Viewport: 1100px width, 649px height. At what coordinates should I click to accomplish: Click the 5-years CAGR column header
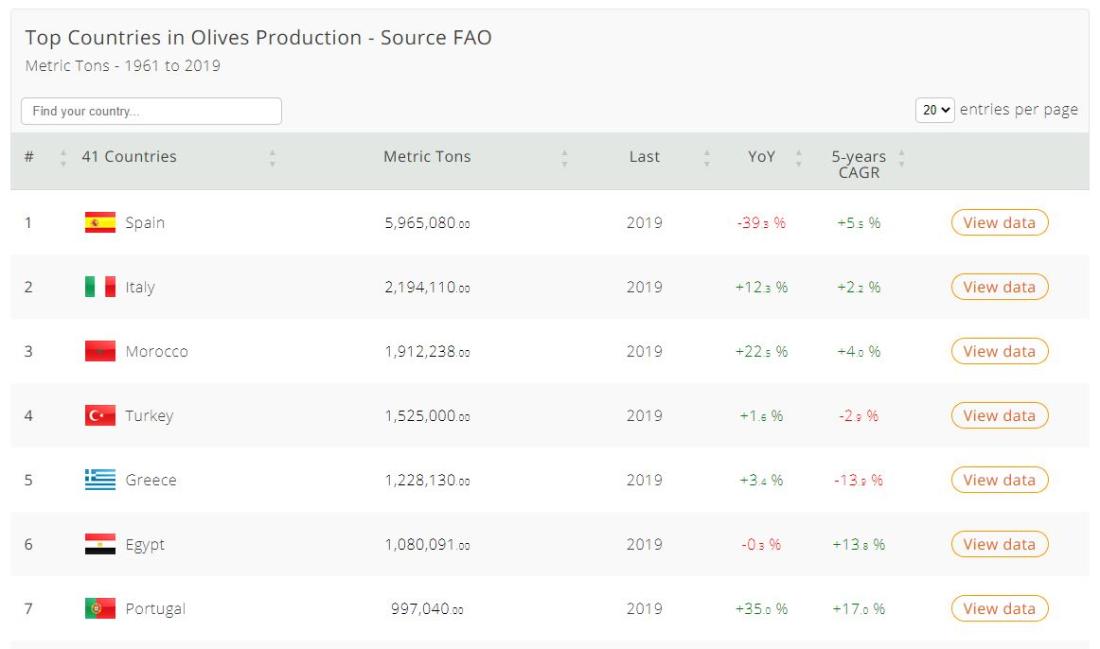859,164
